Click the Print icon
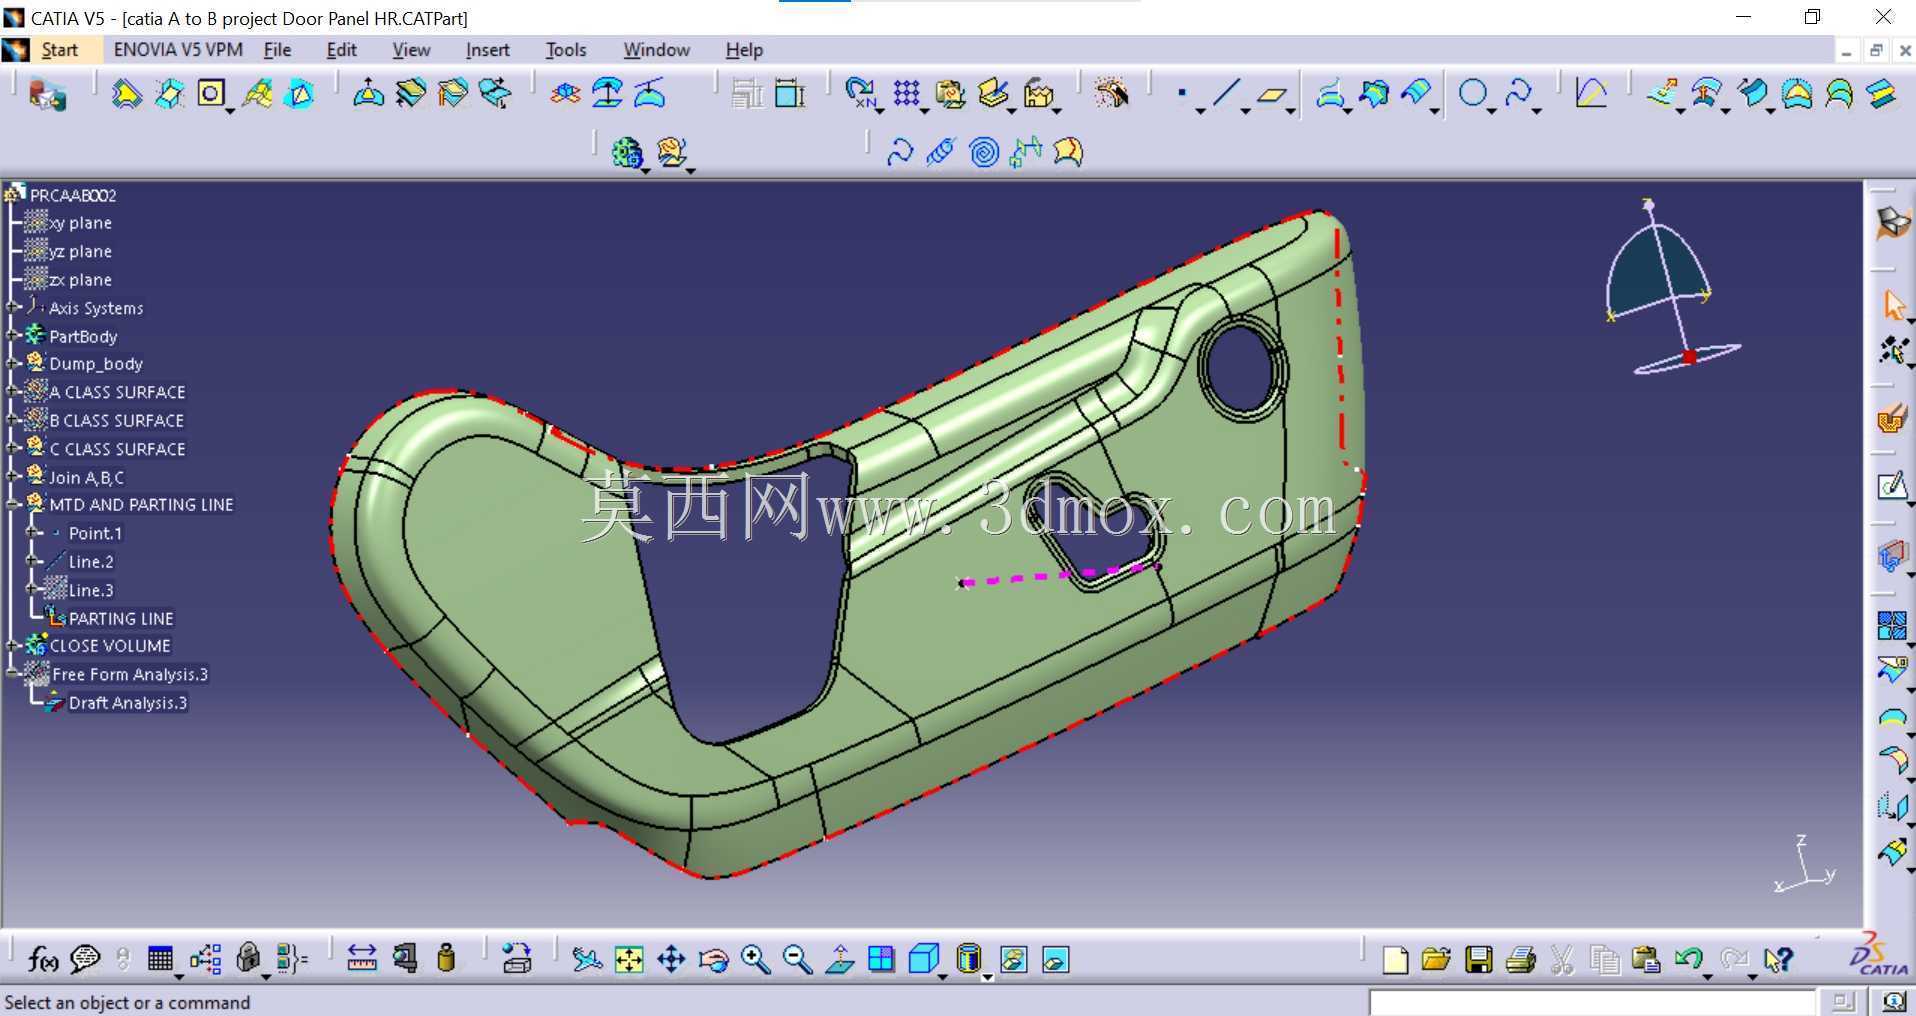 point(1520,960)
